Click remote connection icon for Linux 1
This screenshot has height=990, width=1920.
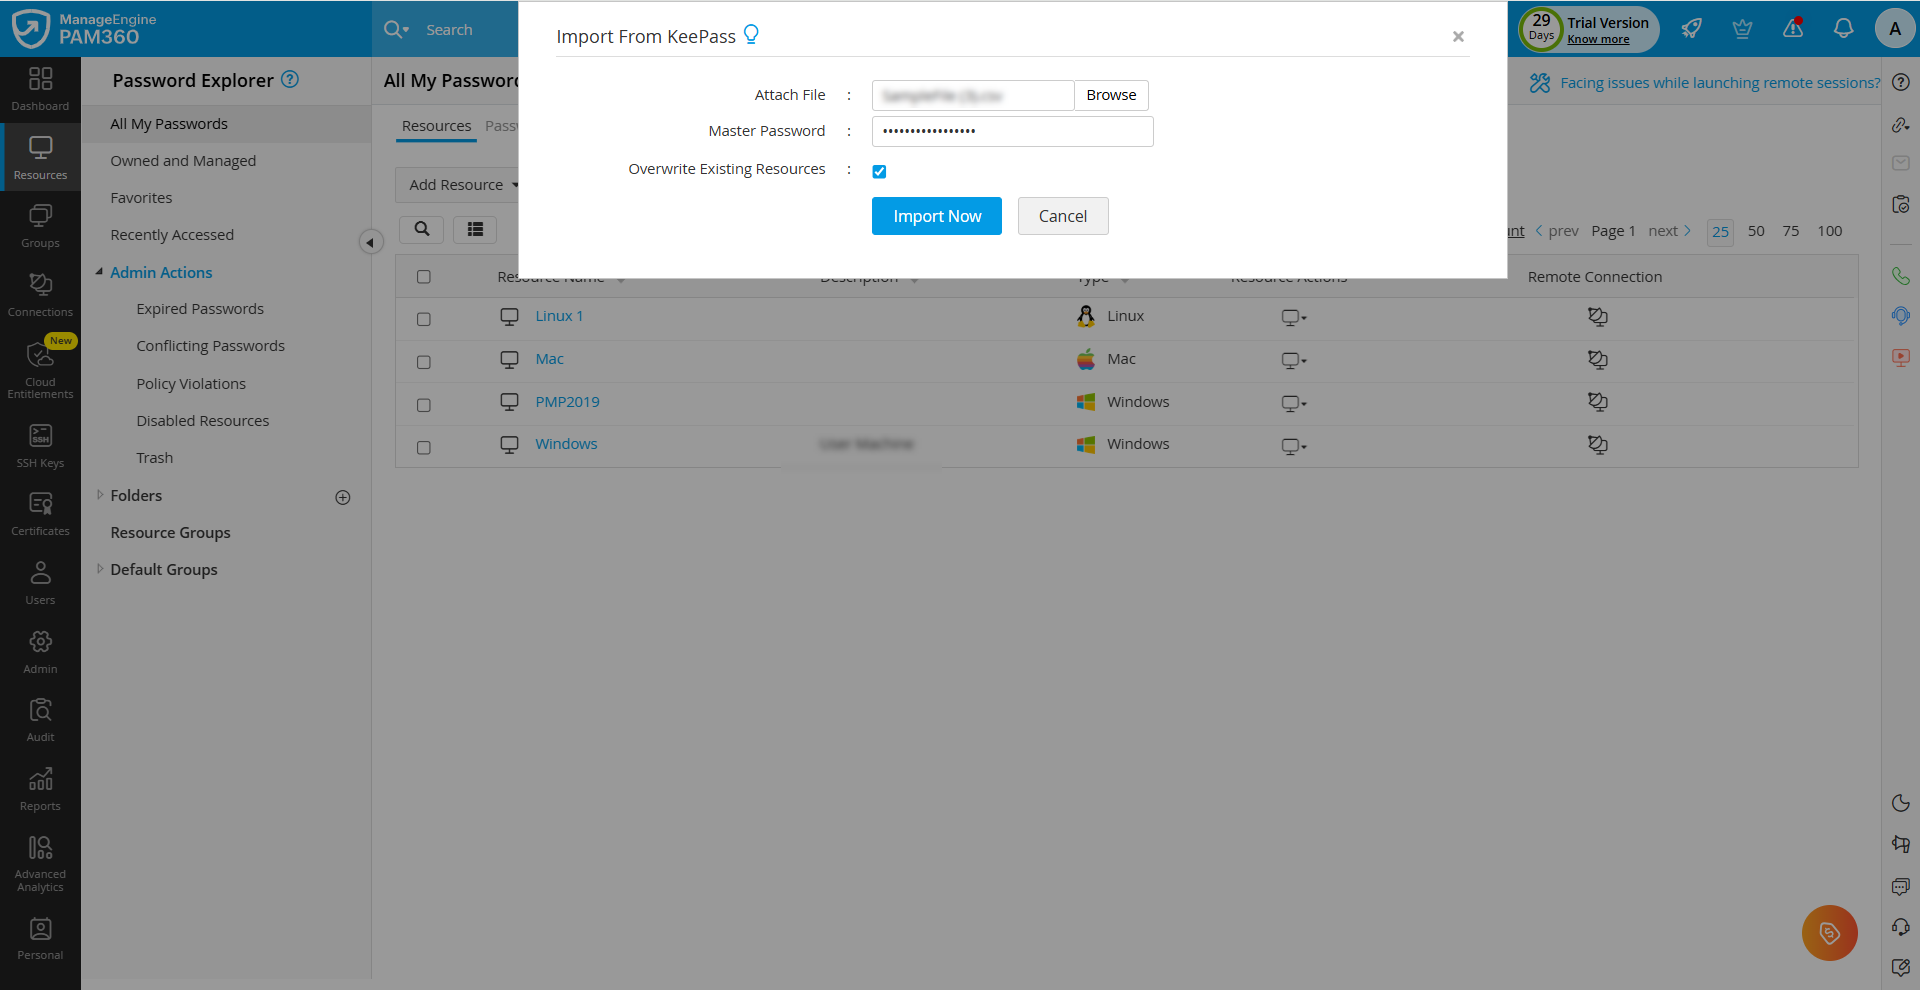coord(1597,316)
